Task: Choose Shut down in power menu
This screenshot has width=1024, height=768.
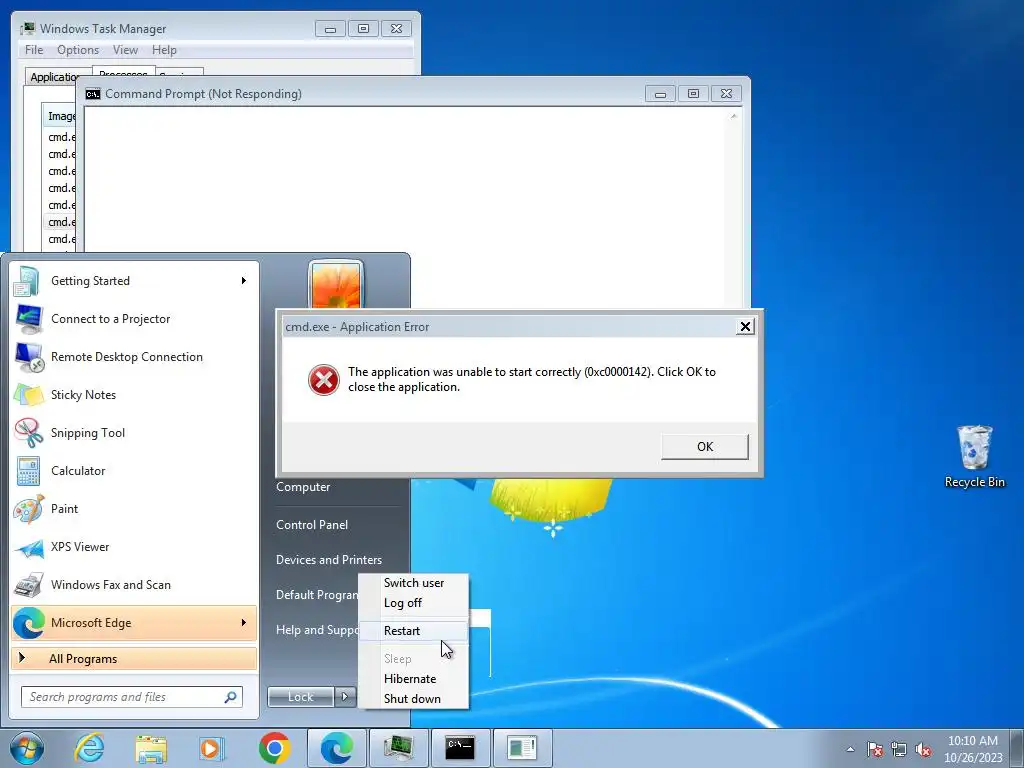Action: coord(413,699)
